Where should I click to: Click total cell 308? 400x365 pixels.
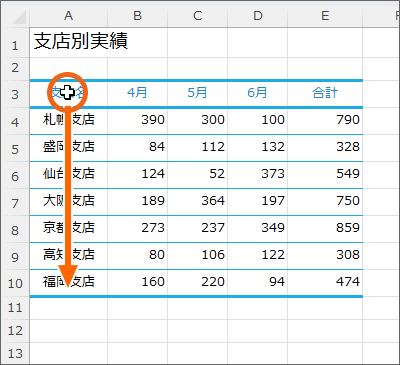(325, 256)
